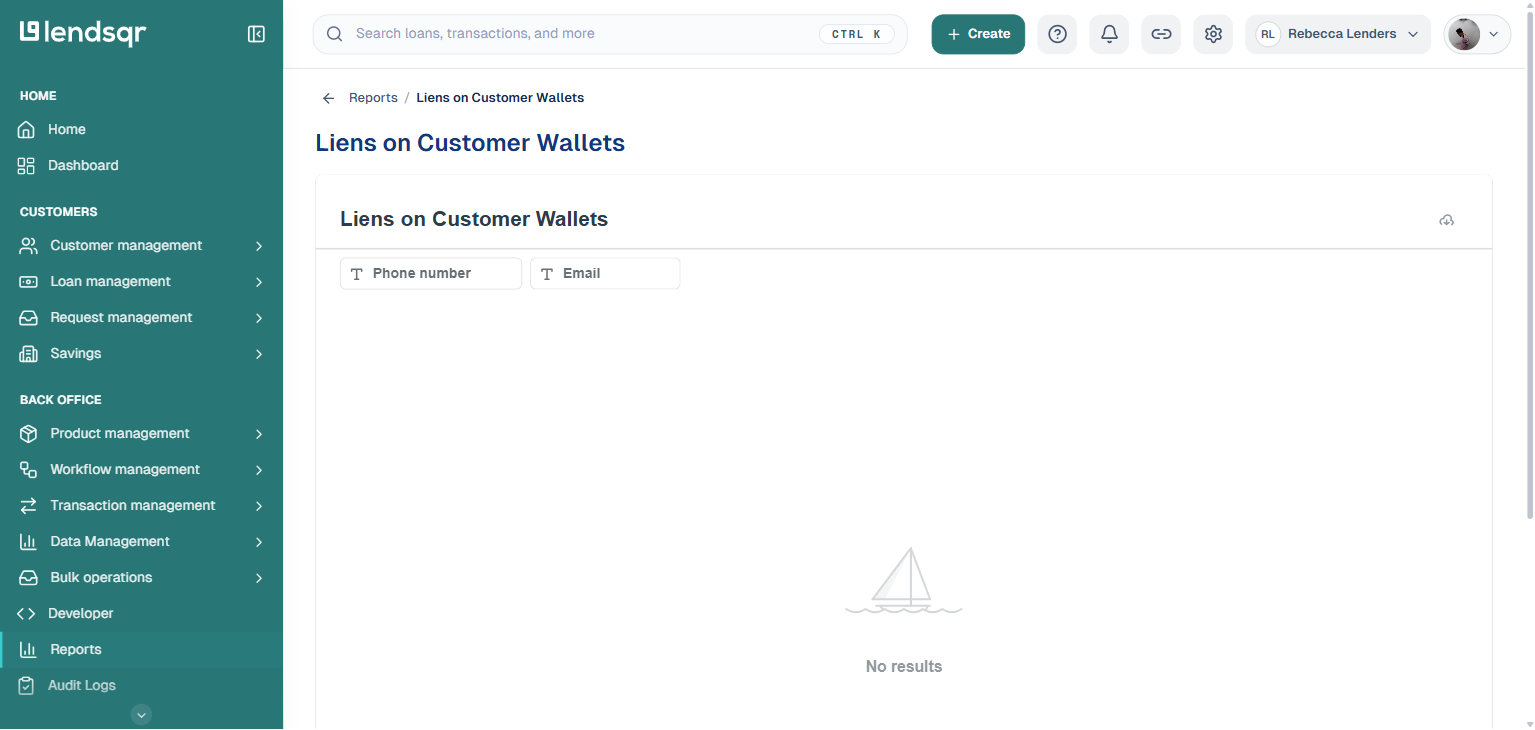The height and width of the screenshot is (730, 1535).
Task: Open the profile avatar dropdown
Action: pyautogui.click(x=1477, y=34)
